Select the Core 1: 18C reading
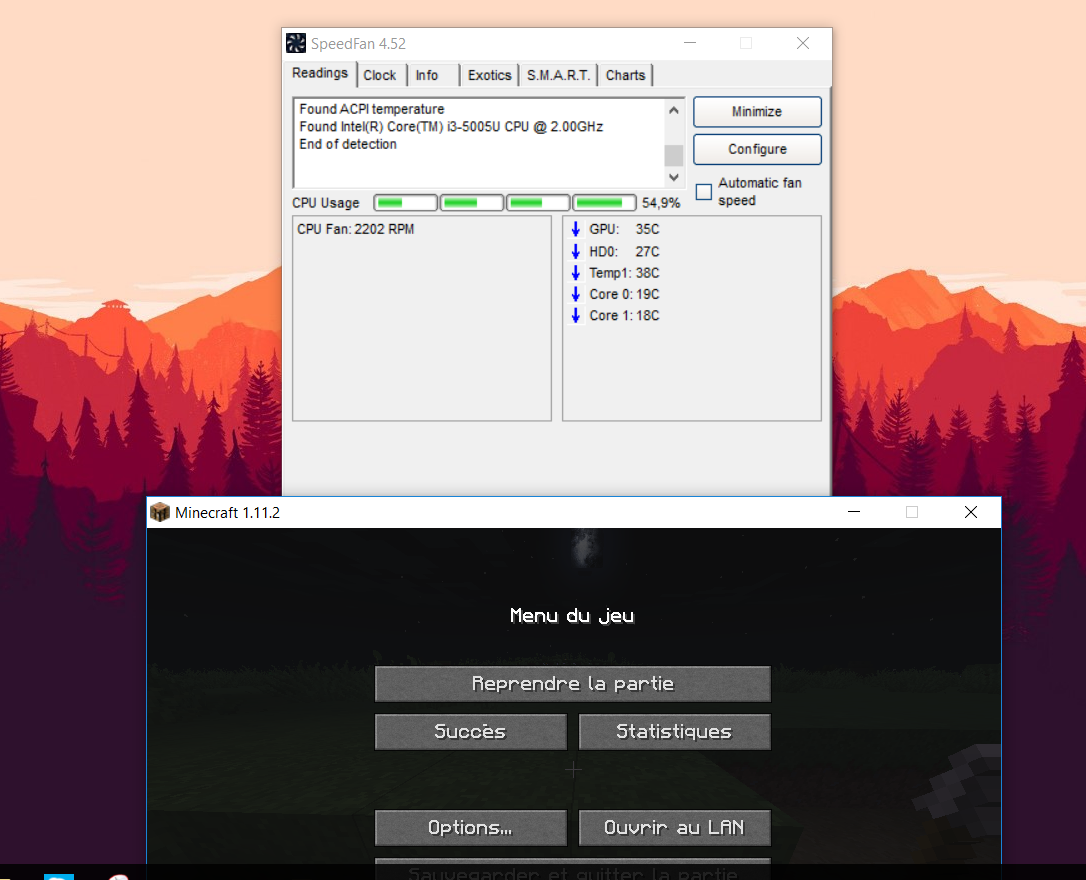This screenshot has height=880, width=1086. (x=624, y=316)
